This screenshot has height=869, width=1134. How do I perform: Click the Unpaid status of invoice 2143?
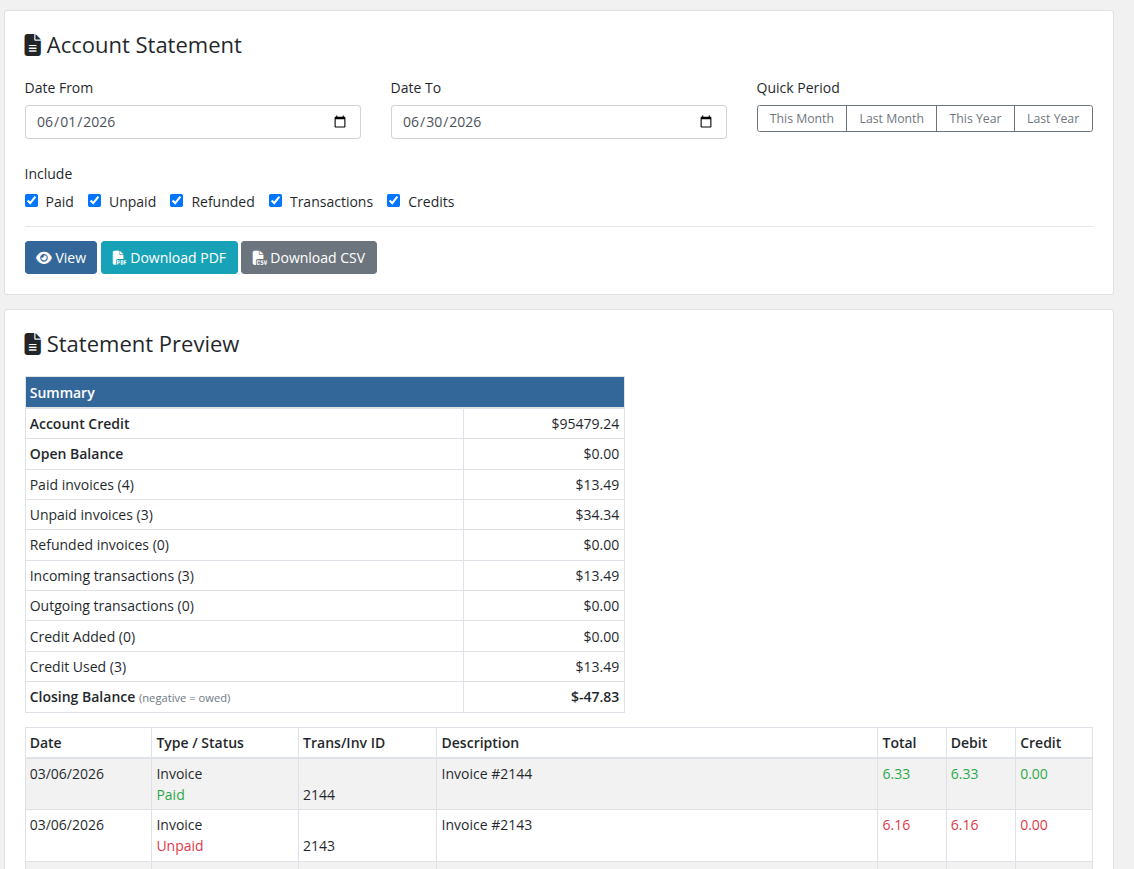click(179, 846)
